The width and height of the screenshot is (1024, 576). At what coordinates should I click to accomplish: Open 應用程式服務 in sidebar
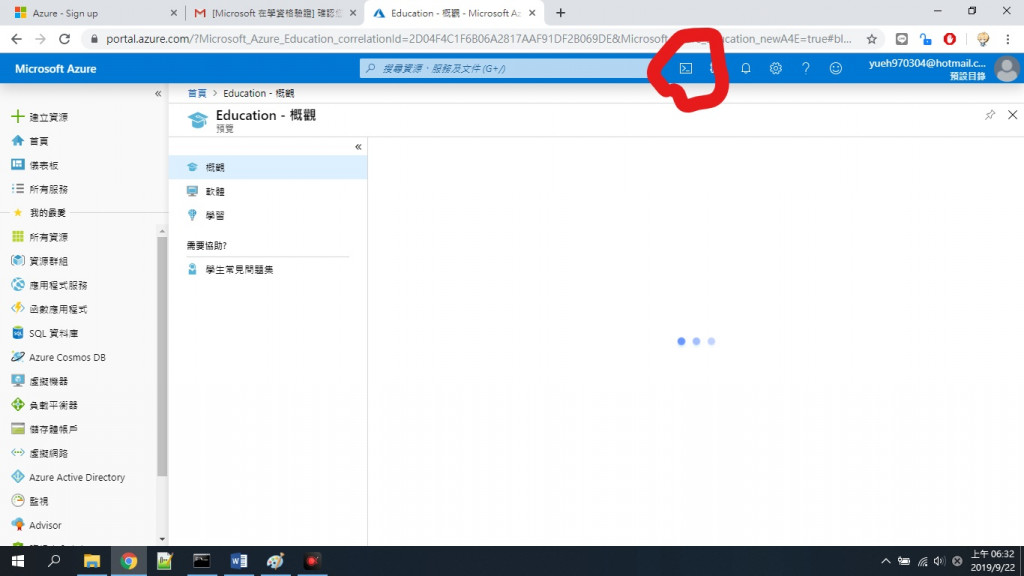(58, 285)
